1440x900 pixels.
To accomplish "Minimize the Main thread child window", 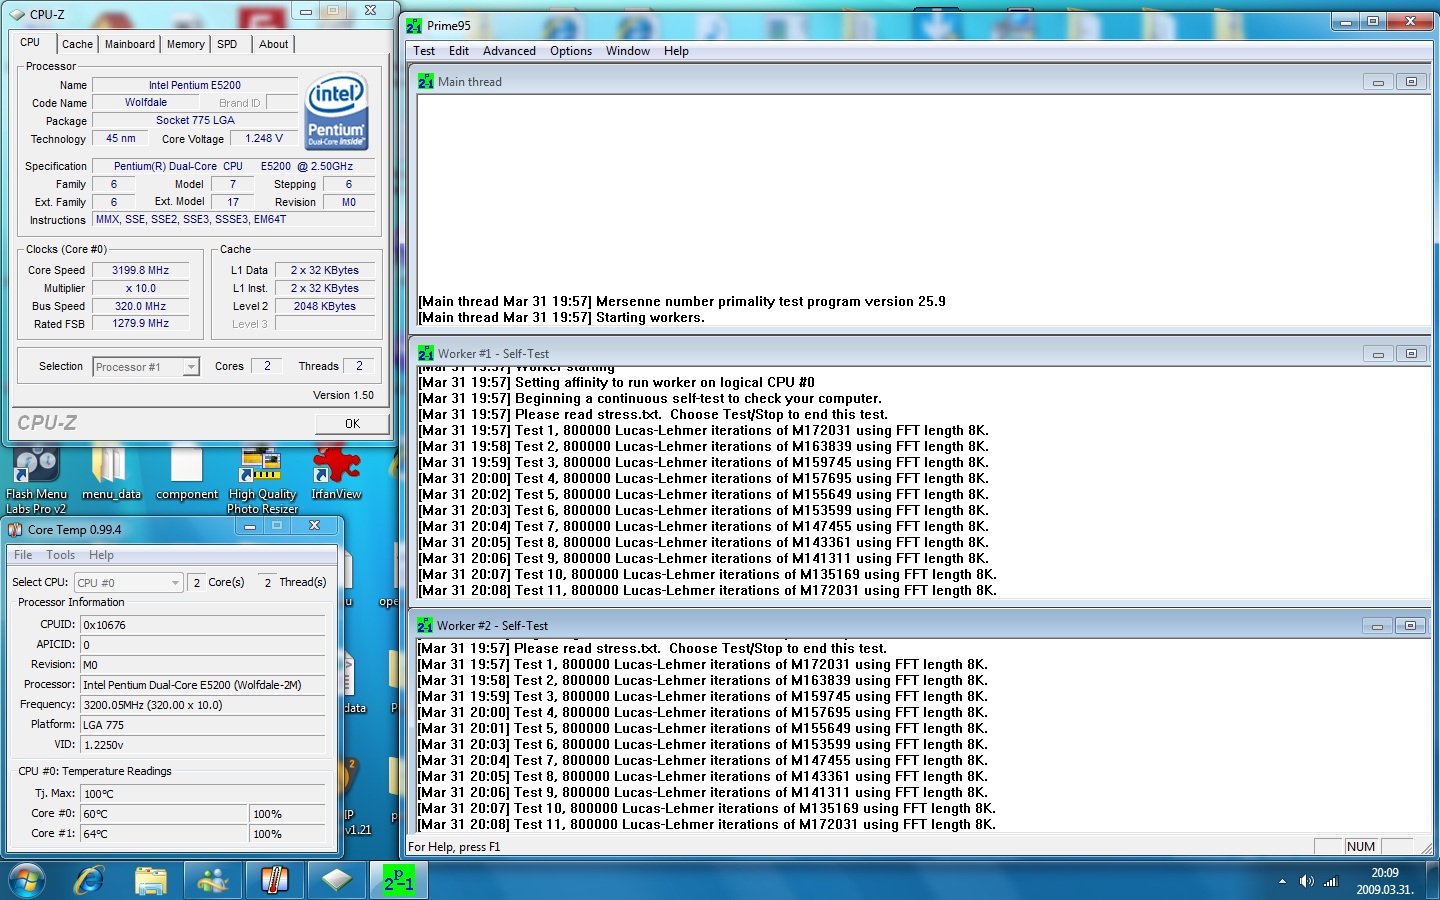I will click(x=1378, y=82).
